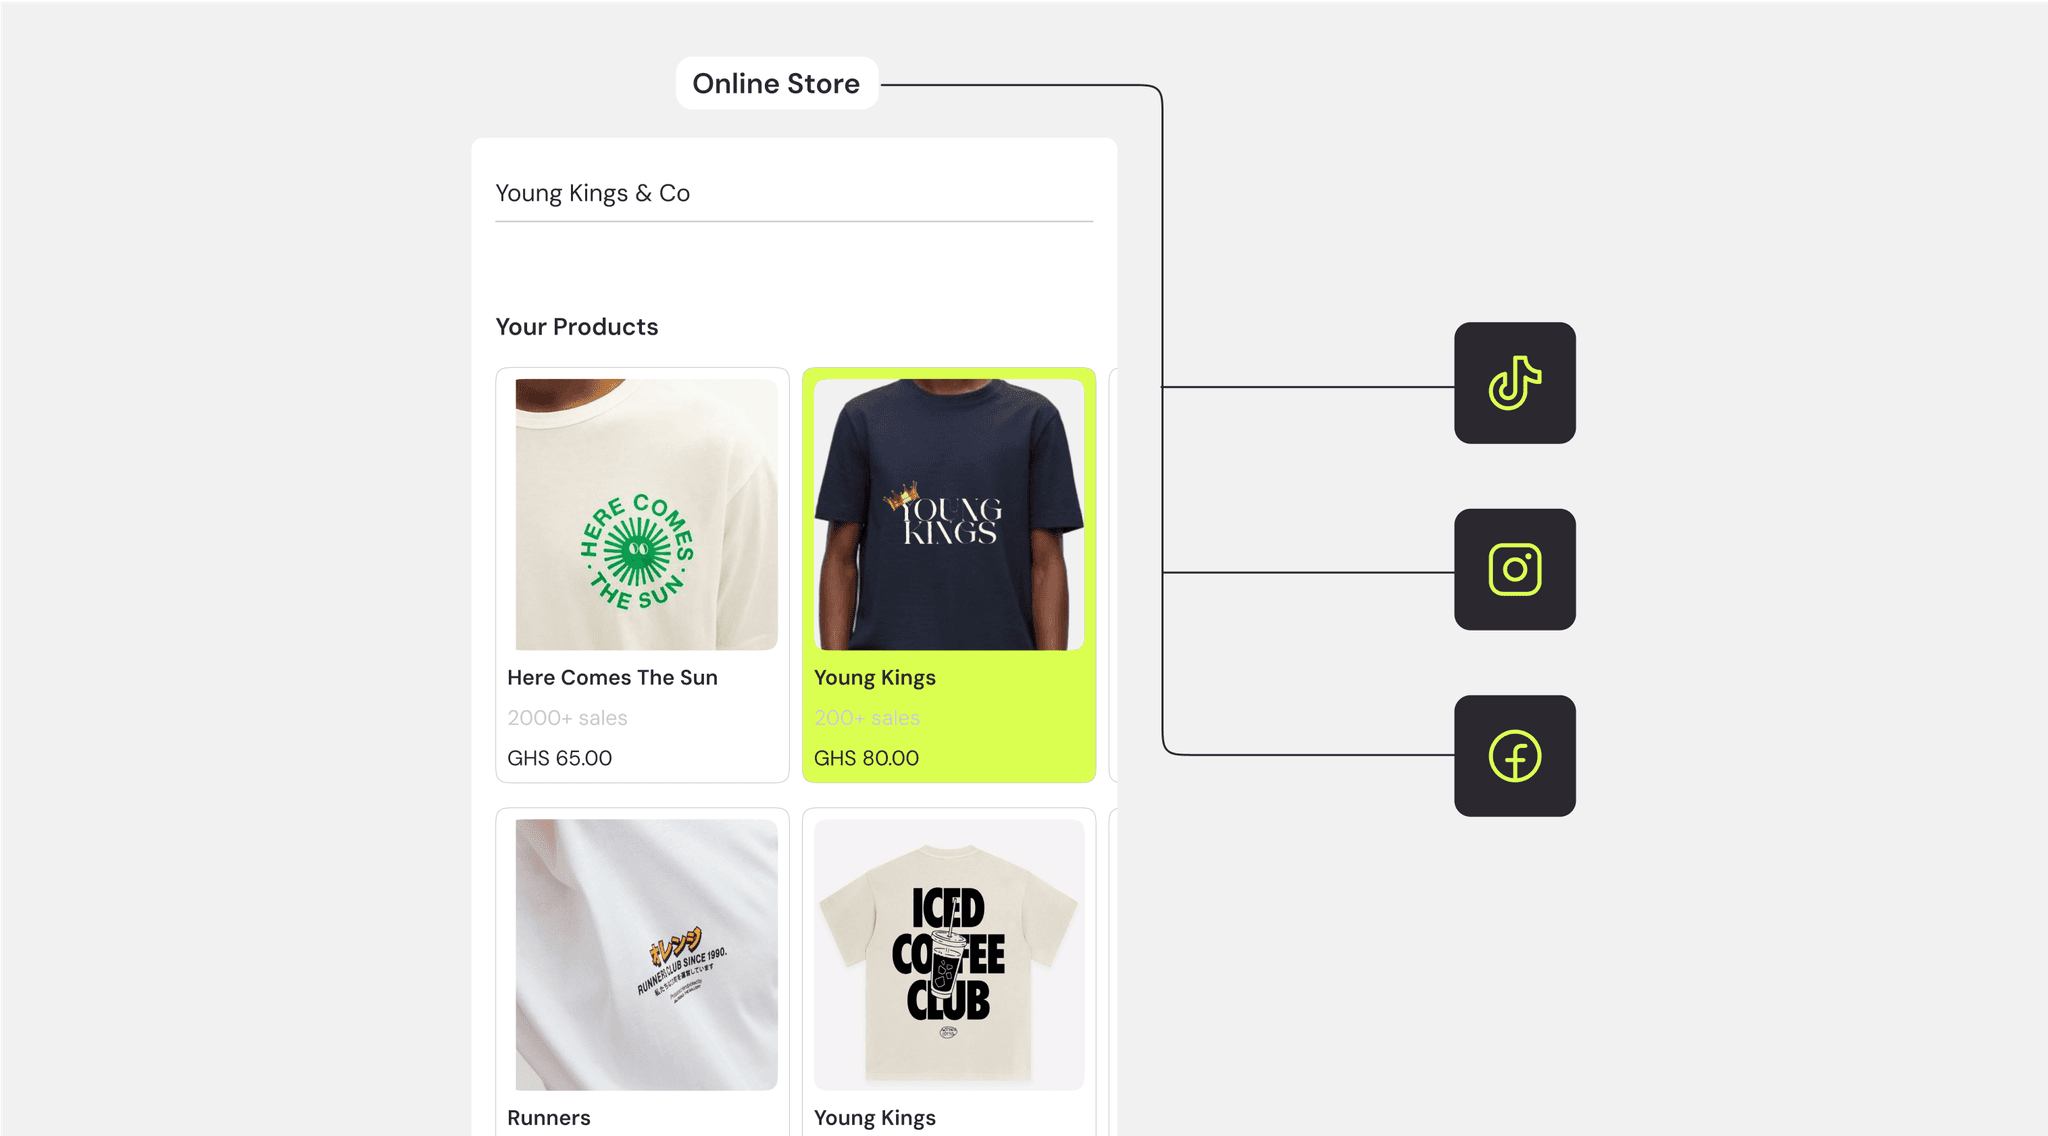Click the 2000+ sales text

pos(567,718)
